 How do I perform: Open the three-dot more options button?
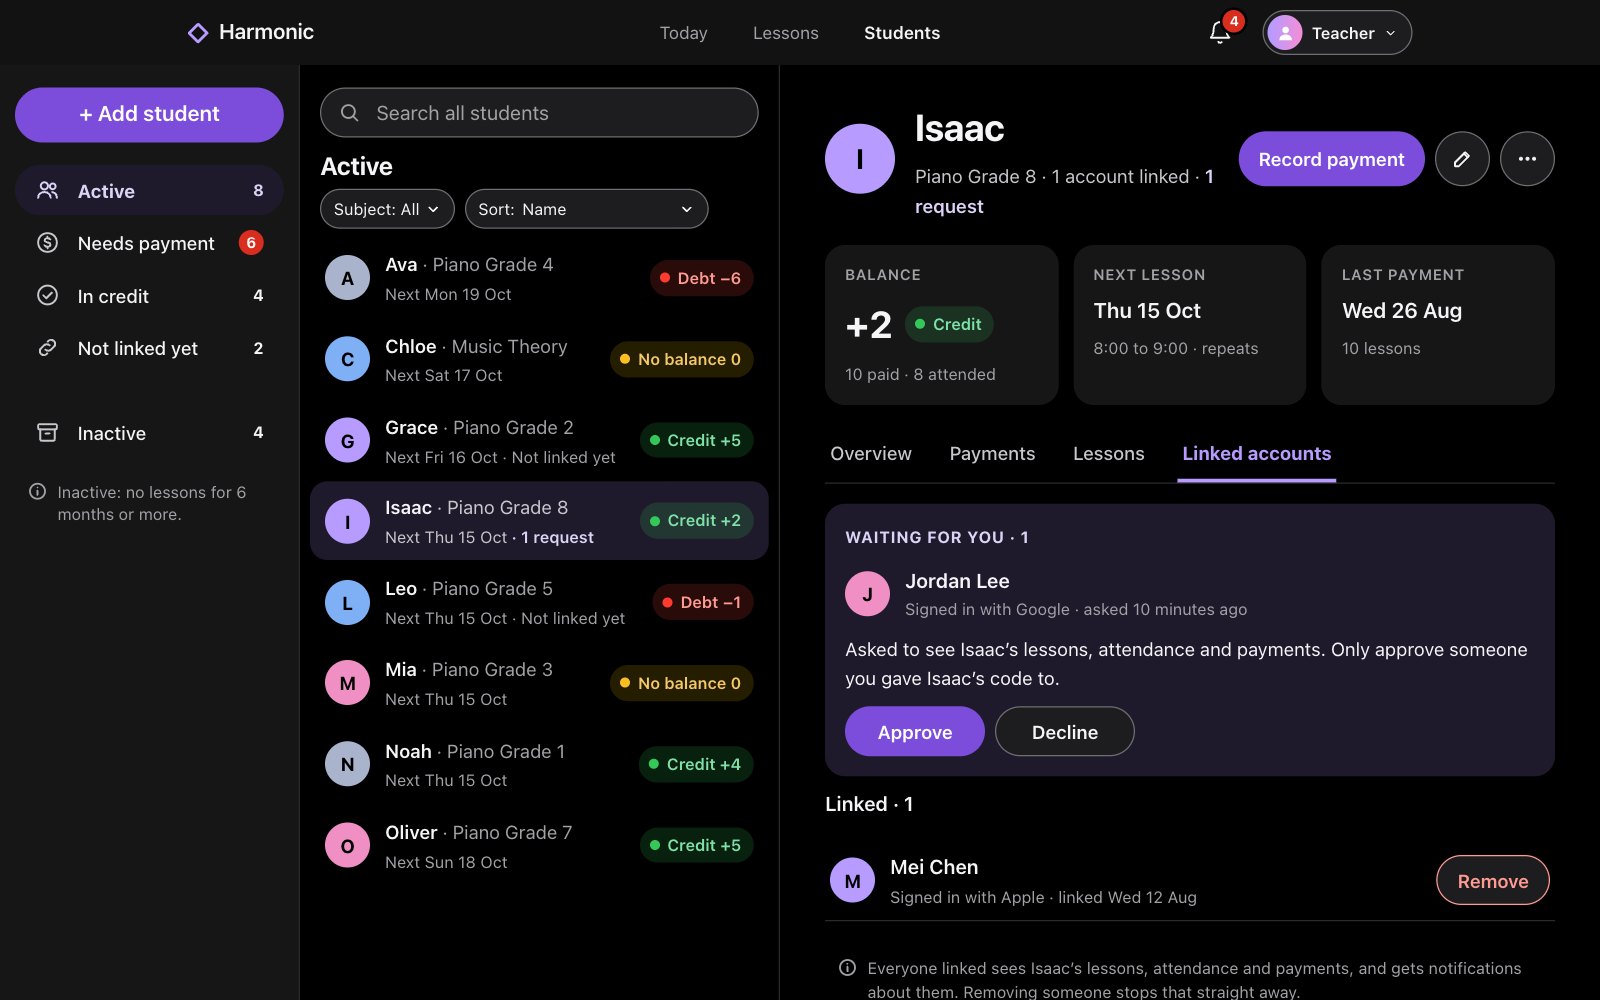(1527, 159)
